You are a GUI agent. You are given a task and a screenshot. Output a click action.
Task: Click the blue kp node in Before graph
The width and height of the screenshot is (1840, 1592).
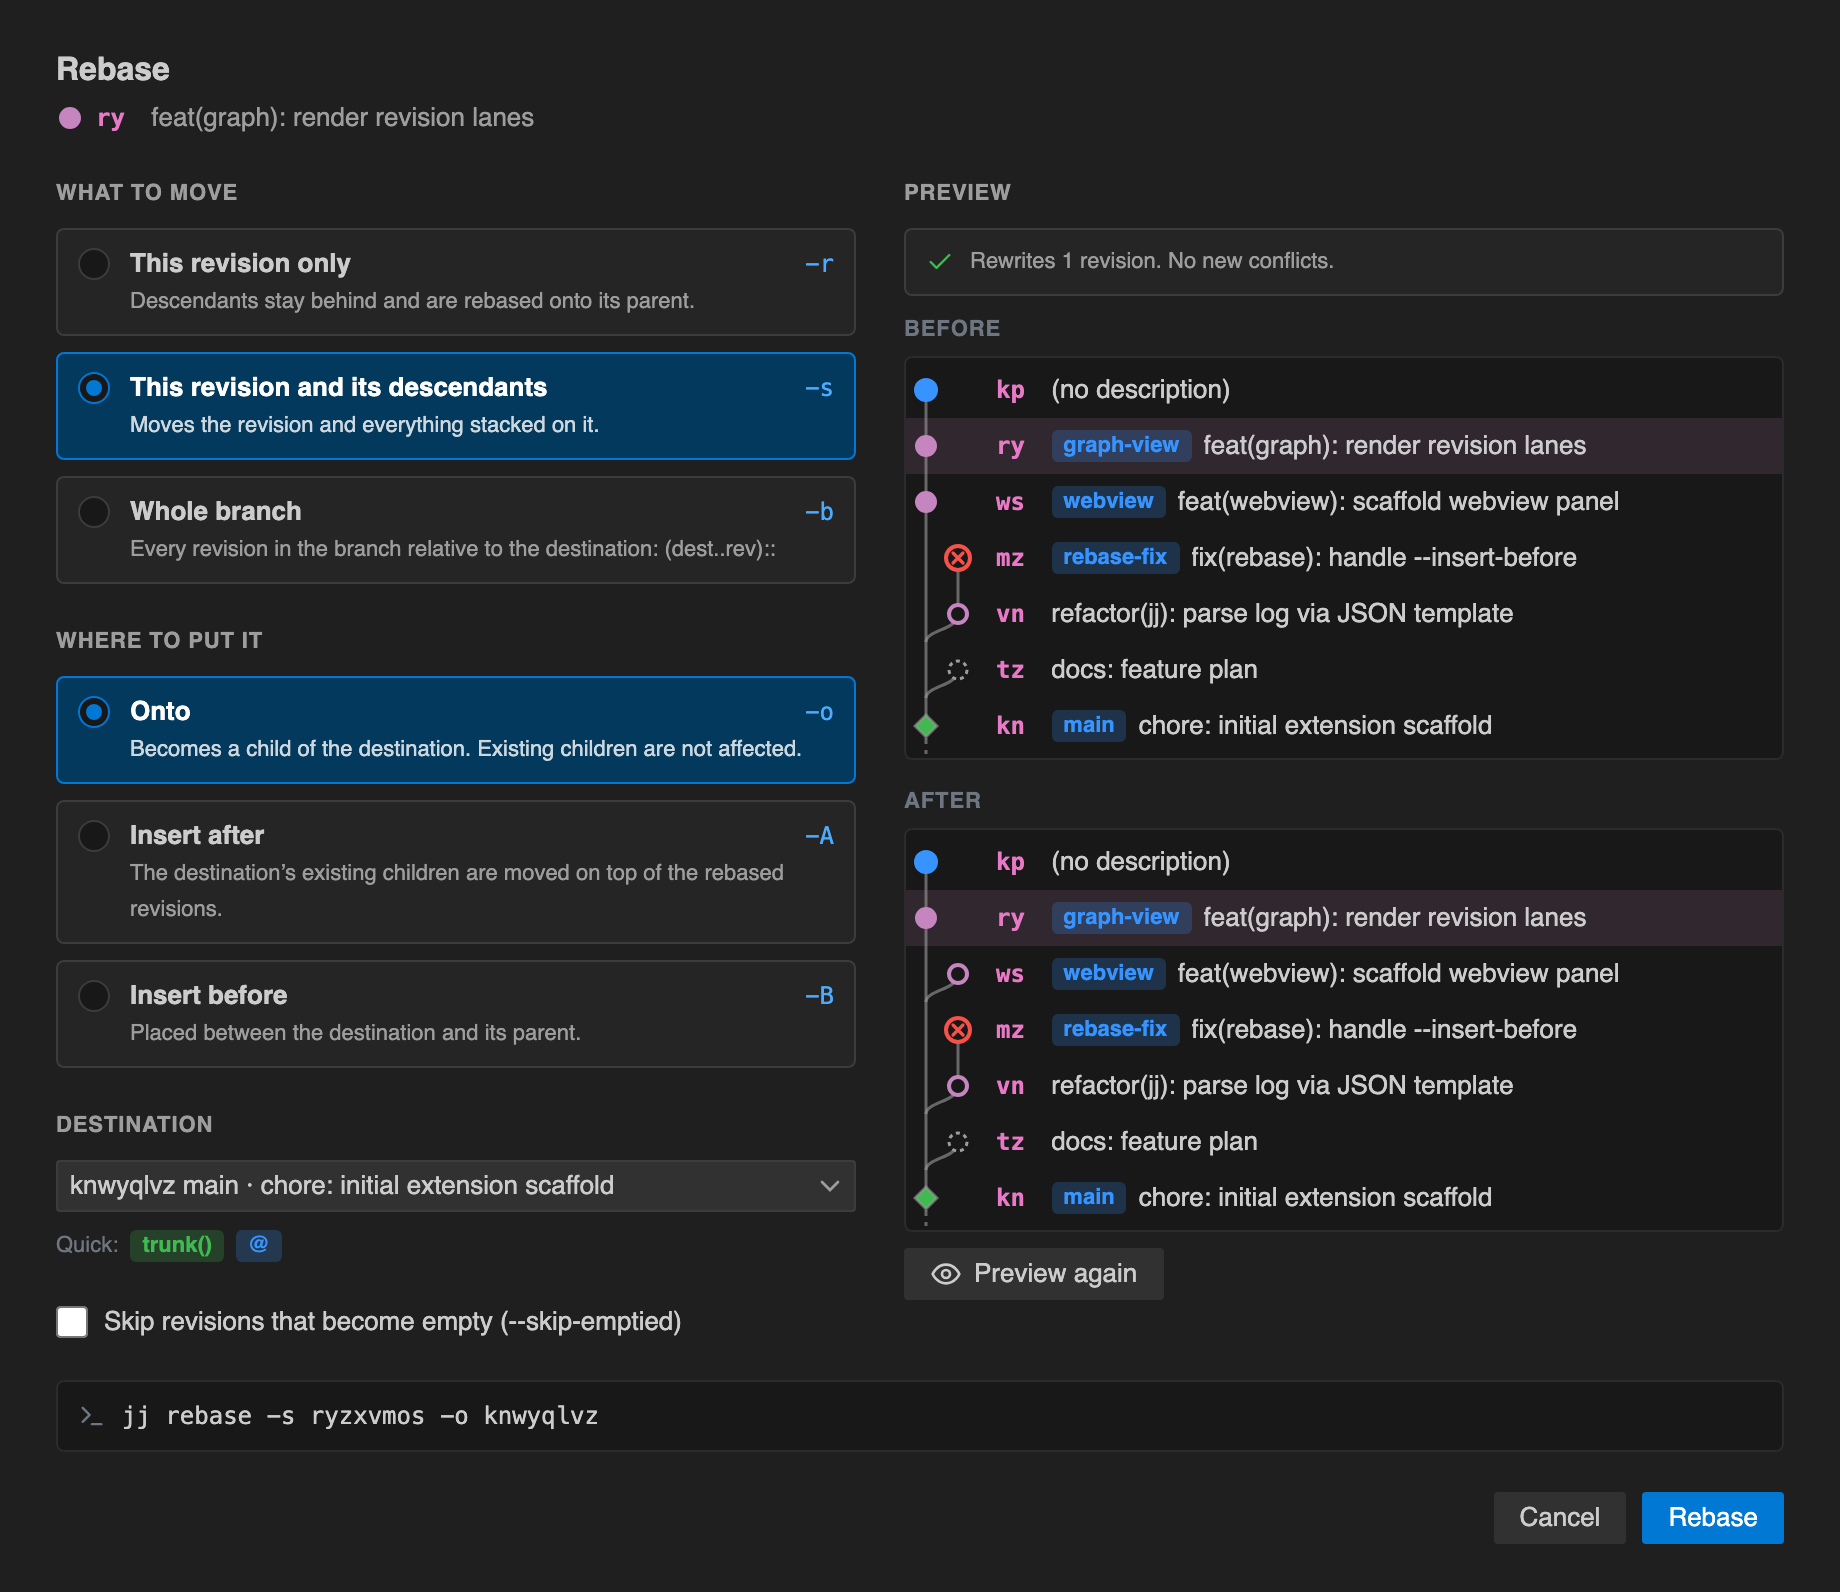pyautogui.click(x=926, y=390)
